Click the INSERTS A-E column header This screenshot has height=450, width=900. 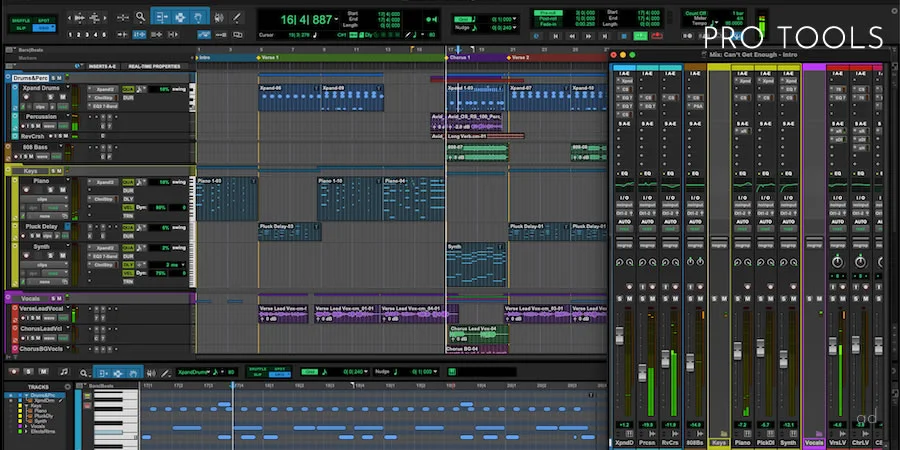click(104, 67)
